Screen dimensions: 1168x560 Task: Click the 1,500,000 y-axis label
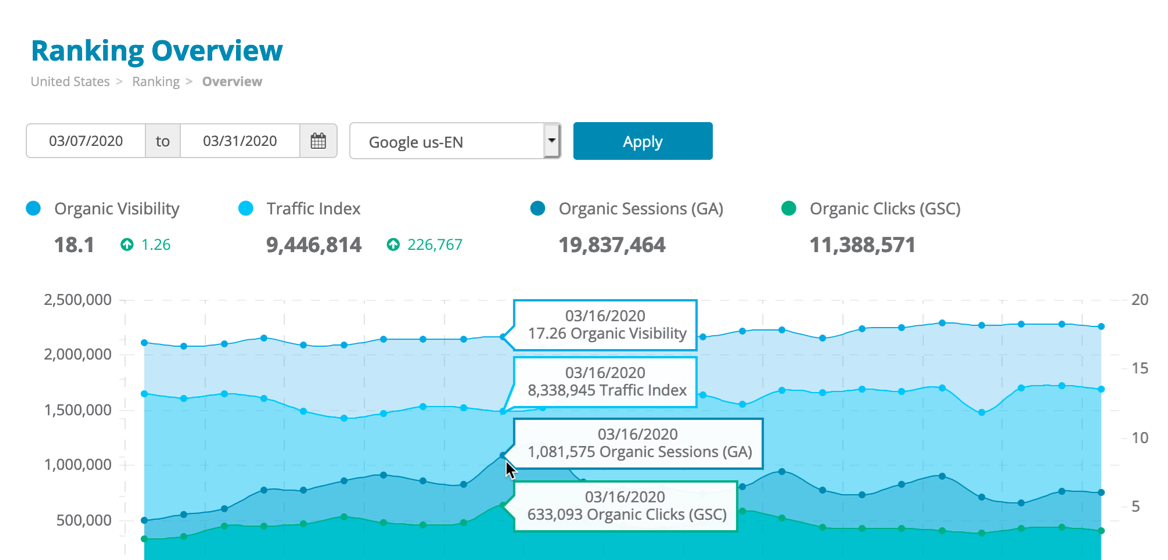point(77,410)
